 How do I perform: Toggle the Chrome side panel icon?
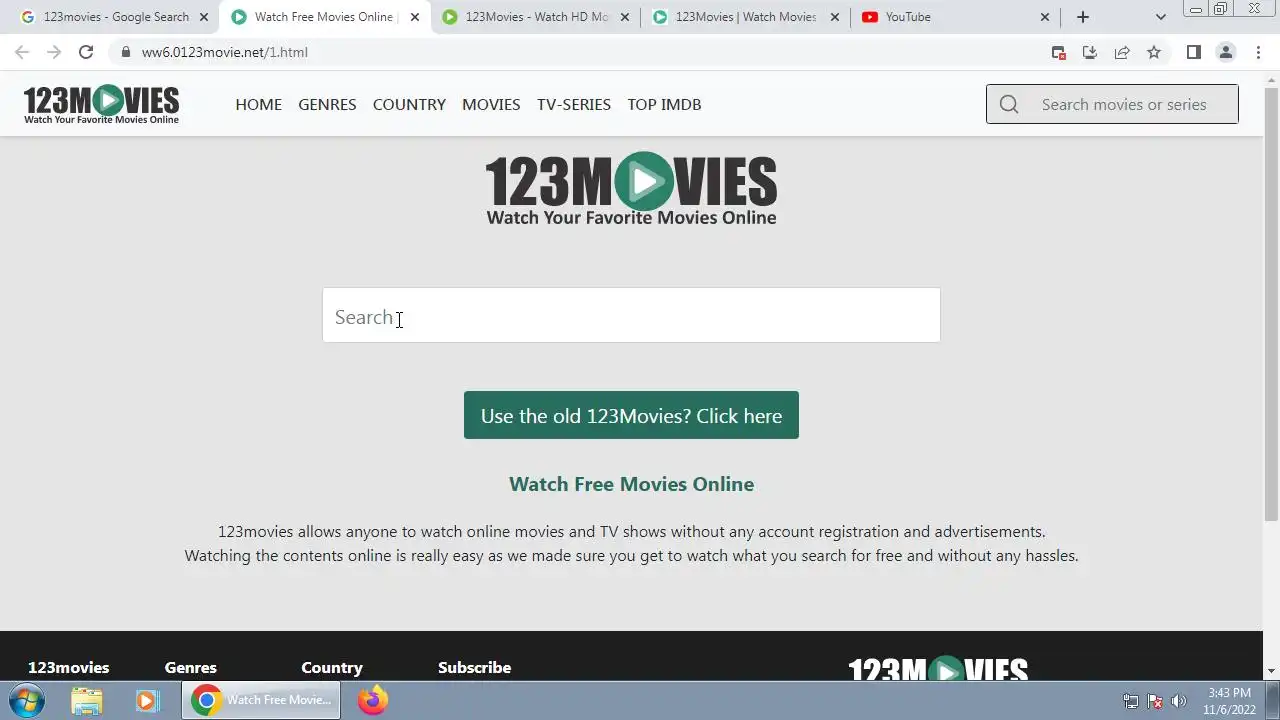[x=1194, y=52]
